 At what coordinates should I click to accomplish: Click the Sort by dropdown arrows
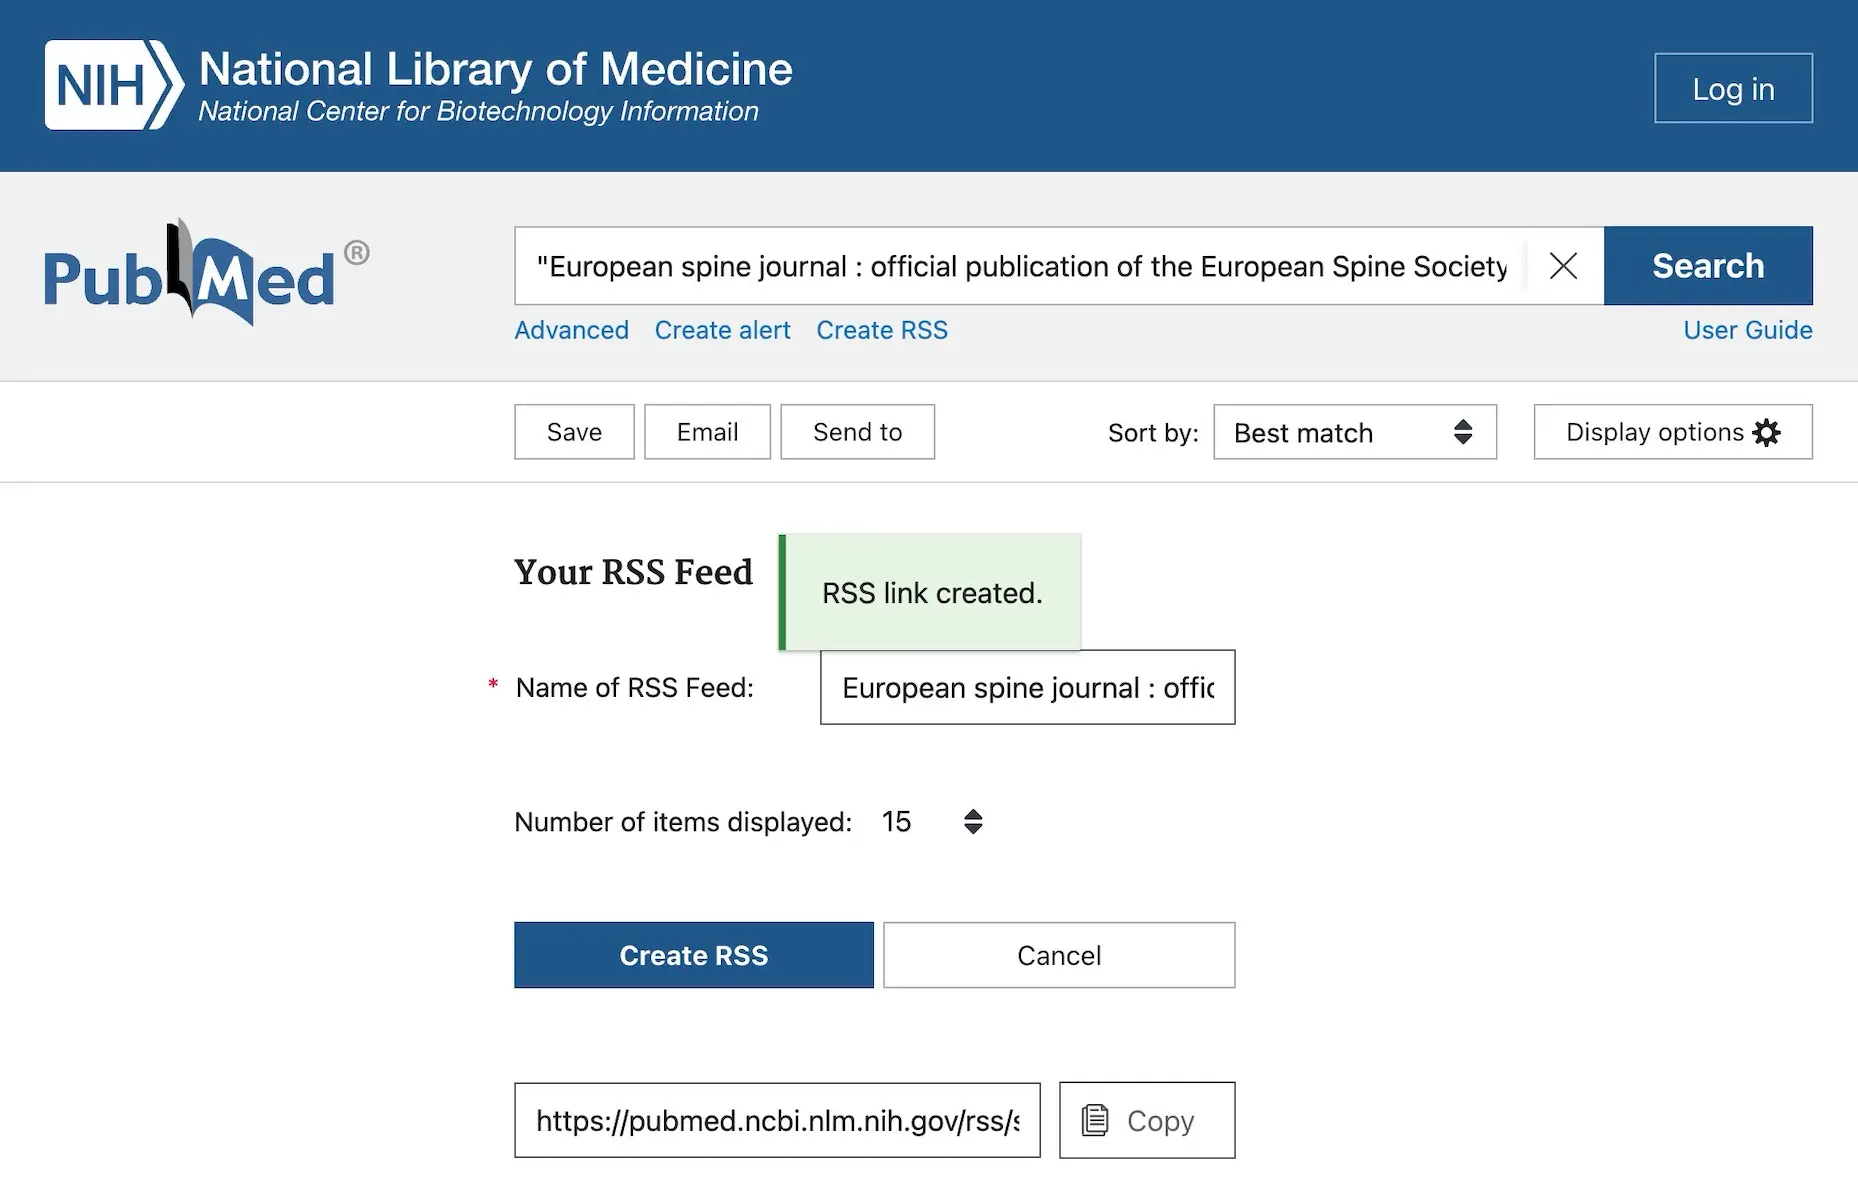pos(1463,432)
